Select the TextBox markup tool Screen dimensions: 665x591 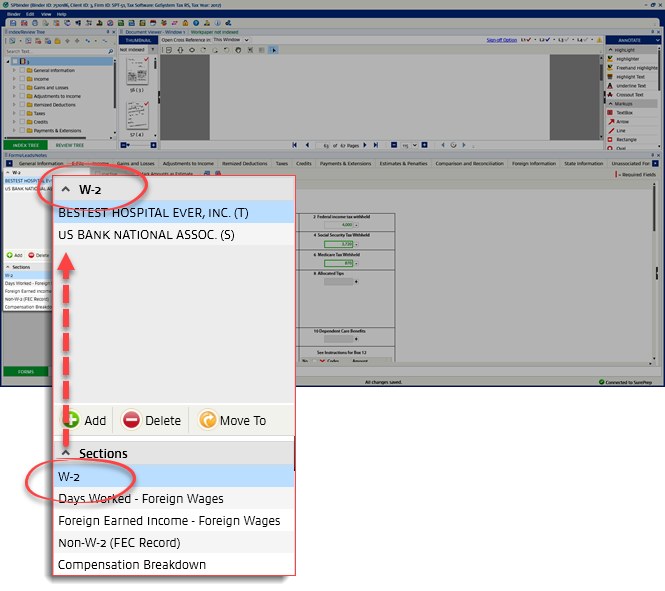[626, 112]
